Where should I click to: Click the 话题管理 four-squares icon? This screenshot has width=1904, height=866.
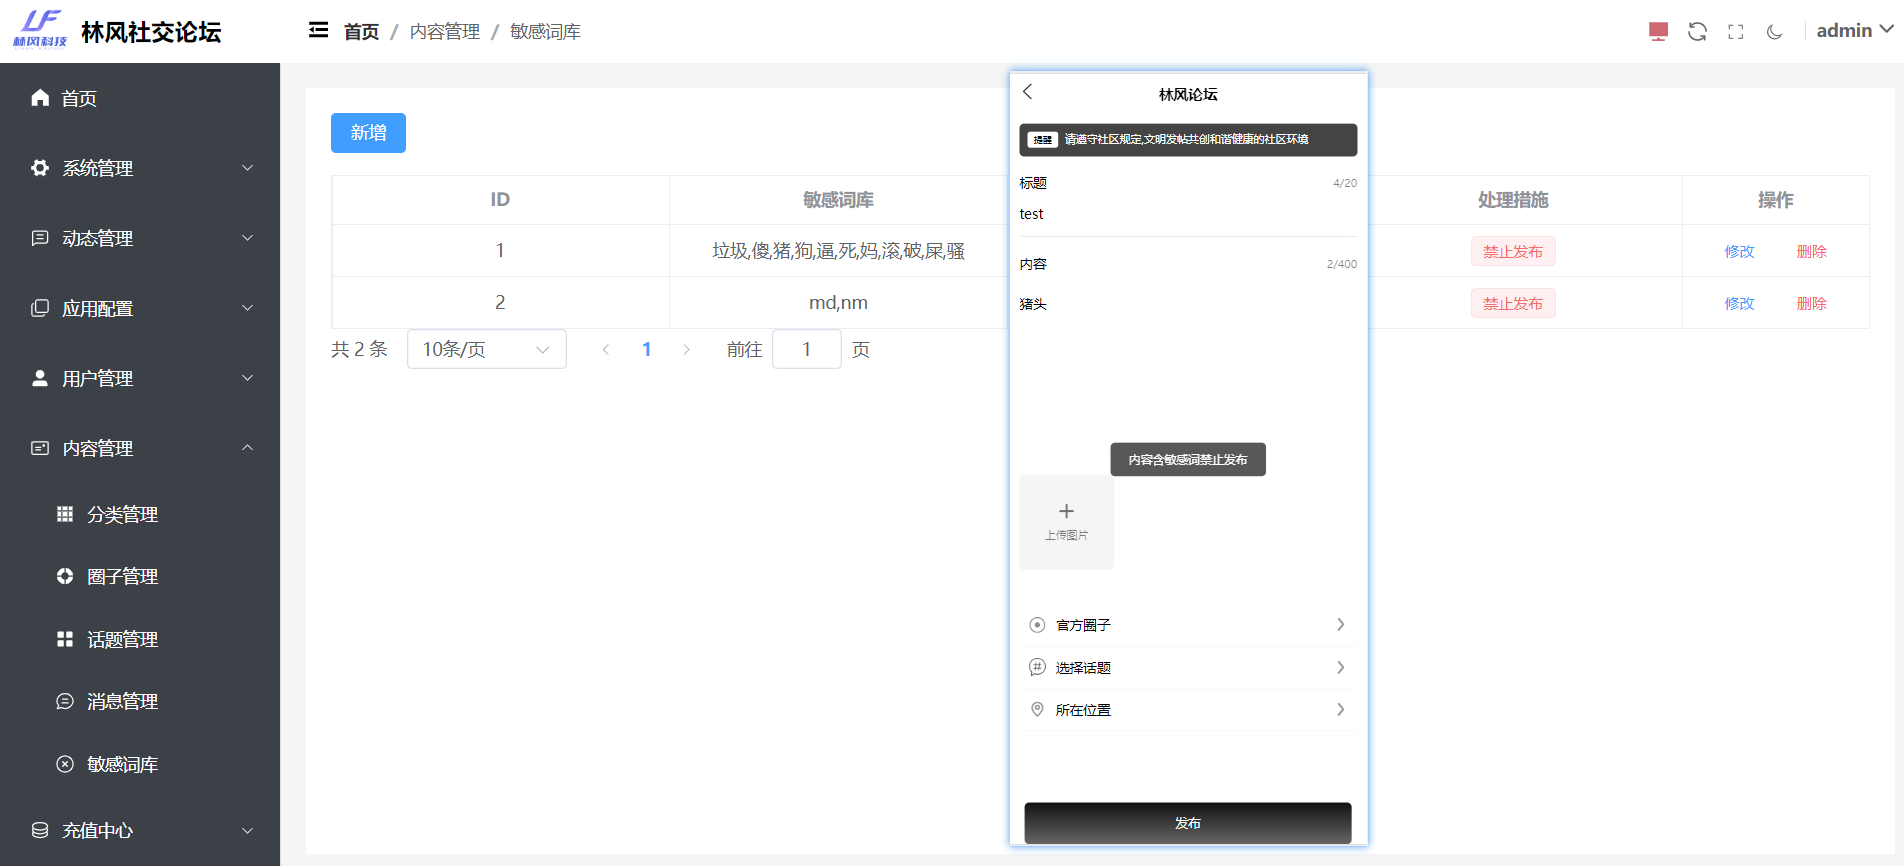65,639
